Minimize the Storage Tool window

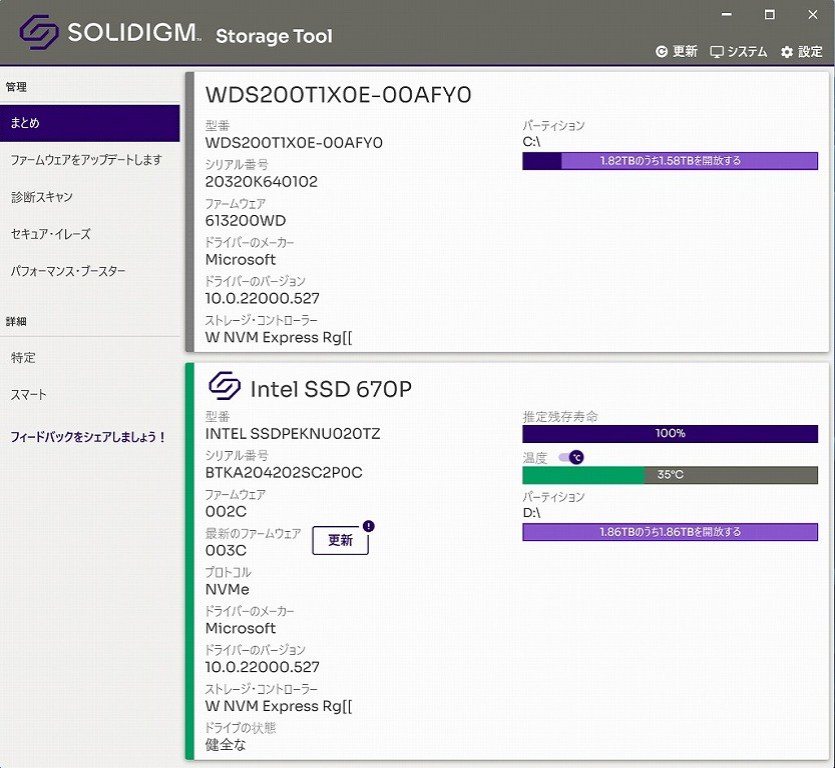point(726,14)
